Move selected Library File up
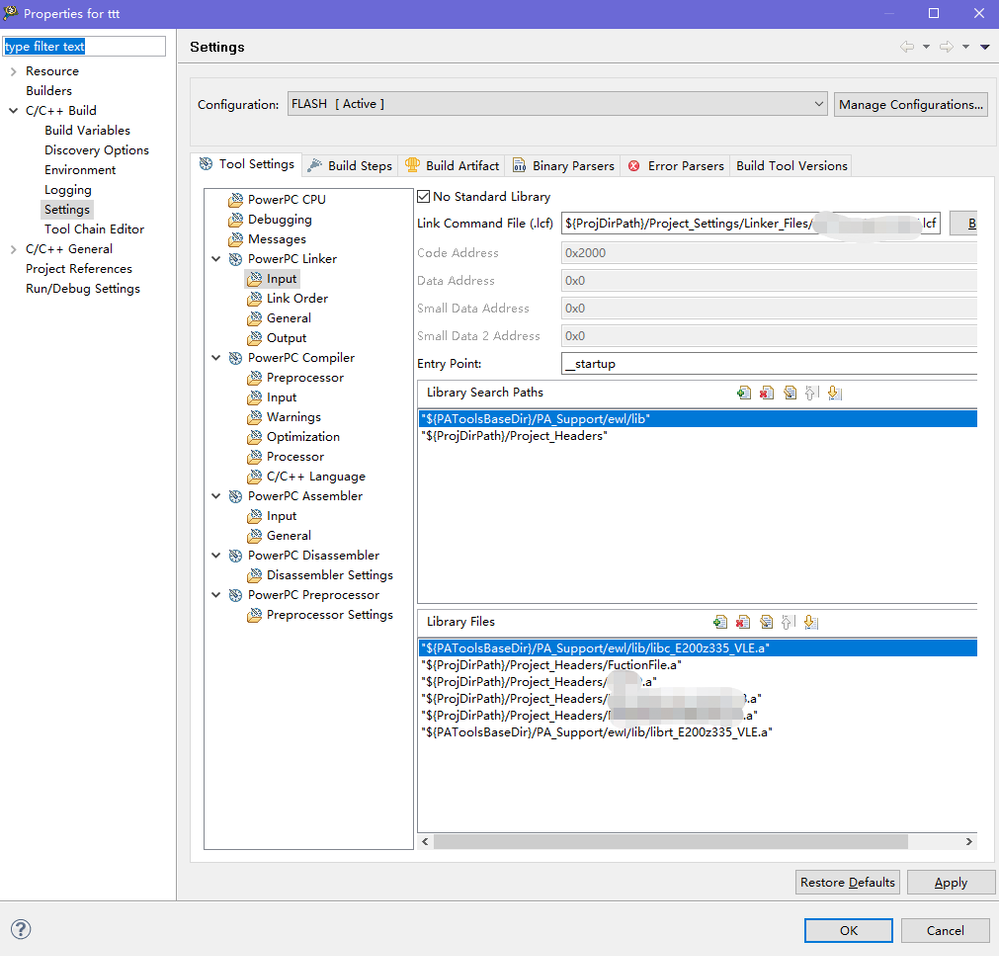 pos(788,622)
